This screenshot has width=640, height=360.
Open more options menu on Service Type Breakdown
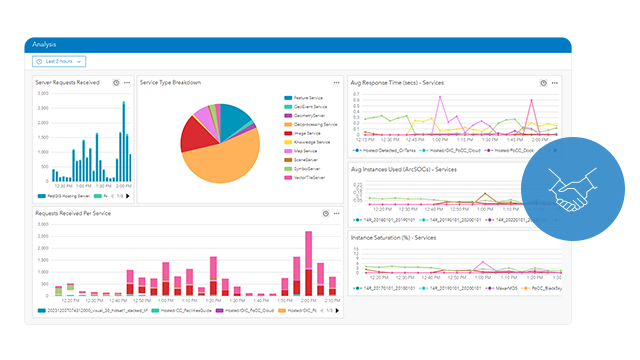[336, 82]
